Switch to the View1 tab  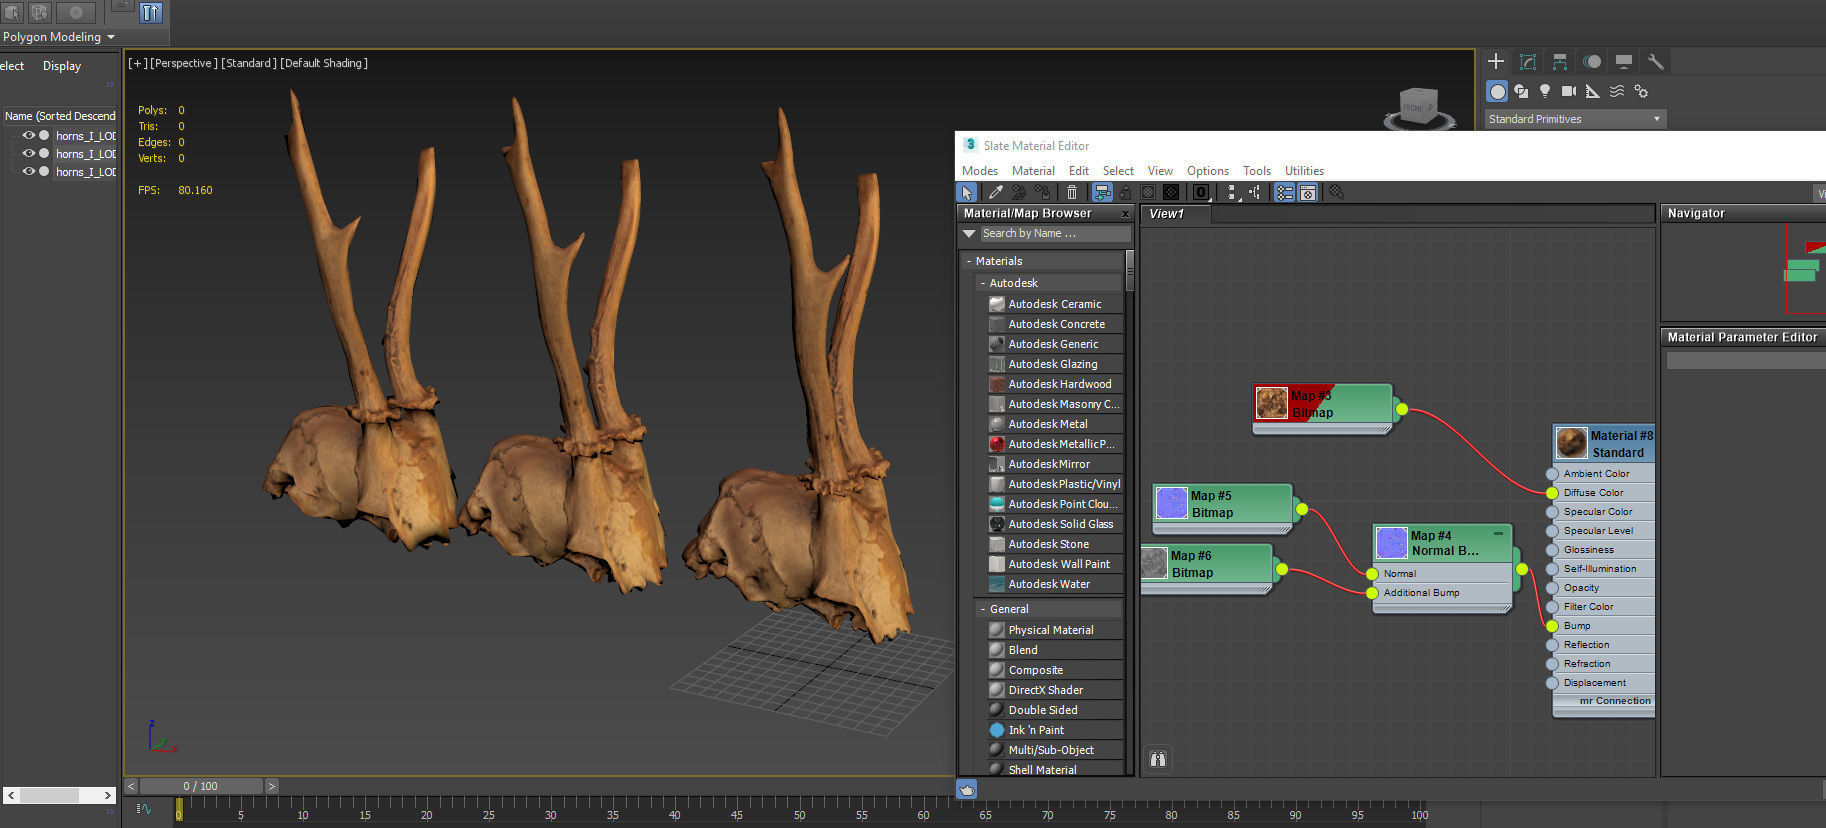coord(1176,214)
